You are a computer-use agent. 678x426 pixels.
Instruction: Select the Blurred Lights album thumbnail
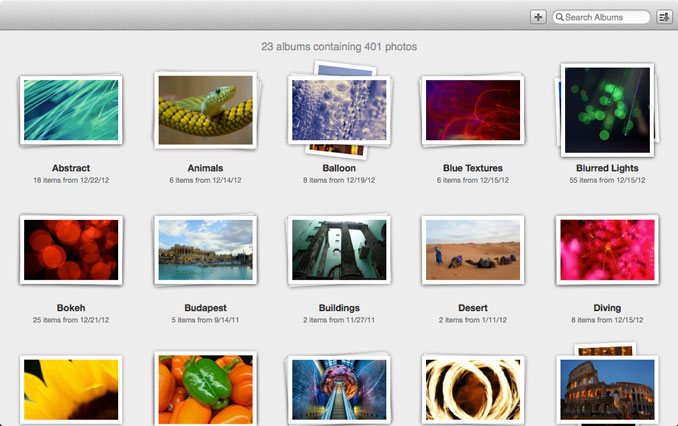pos(607,110)
